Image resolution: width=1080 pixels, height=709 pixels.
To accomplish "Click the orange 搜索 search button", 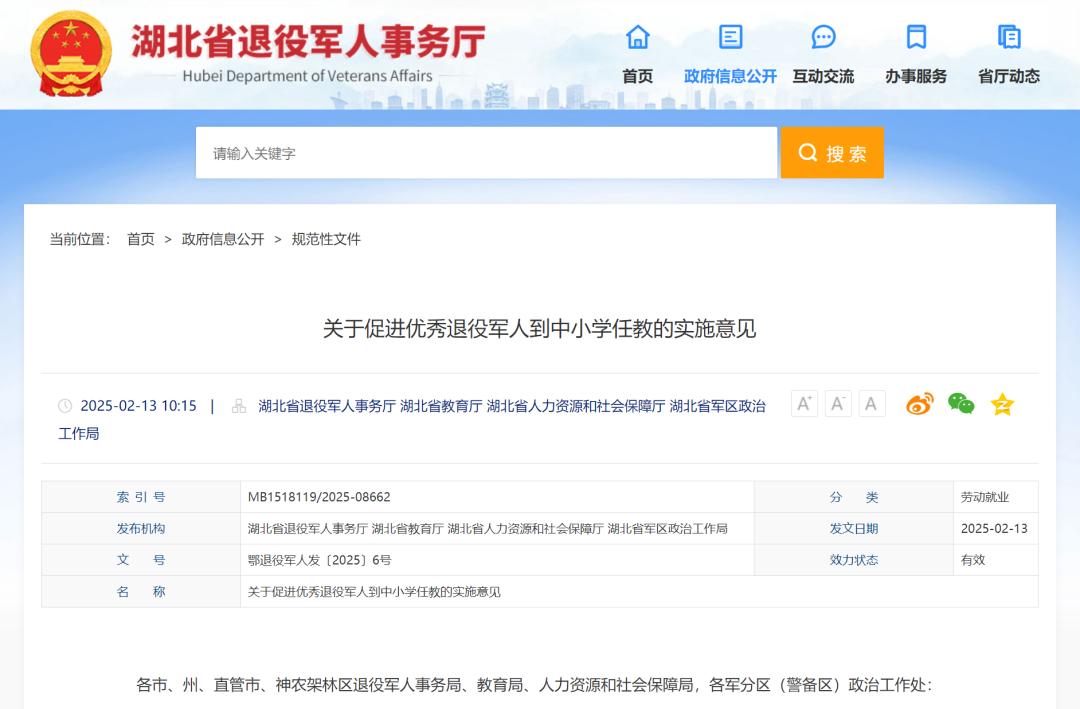I will click(x=832, y=153).
